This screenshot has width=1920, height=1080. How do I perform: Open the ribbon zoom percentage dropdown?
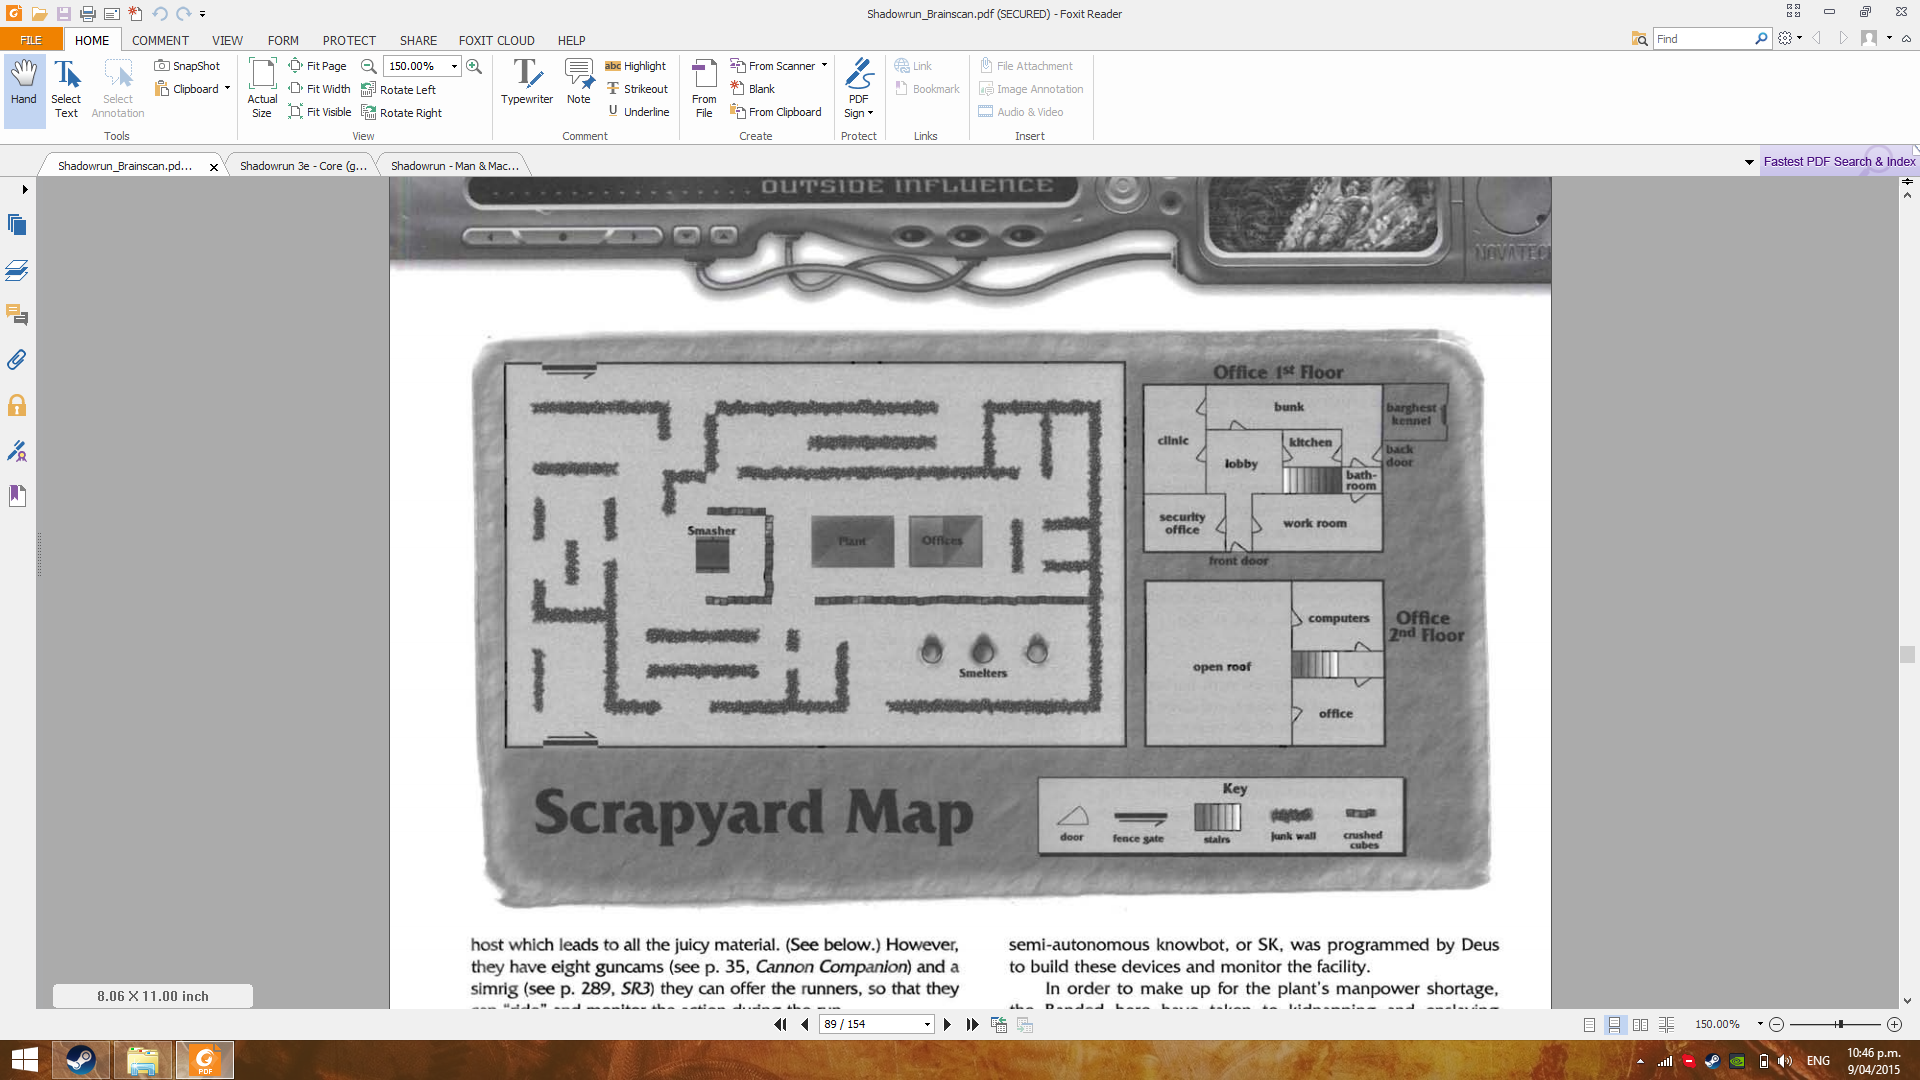click(454, 66)
